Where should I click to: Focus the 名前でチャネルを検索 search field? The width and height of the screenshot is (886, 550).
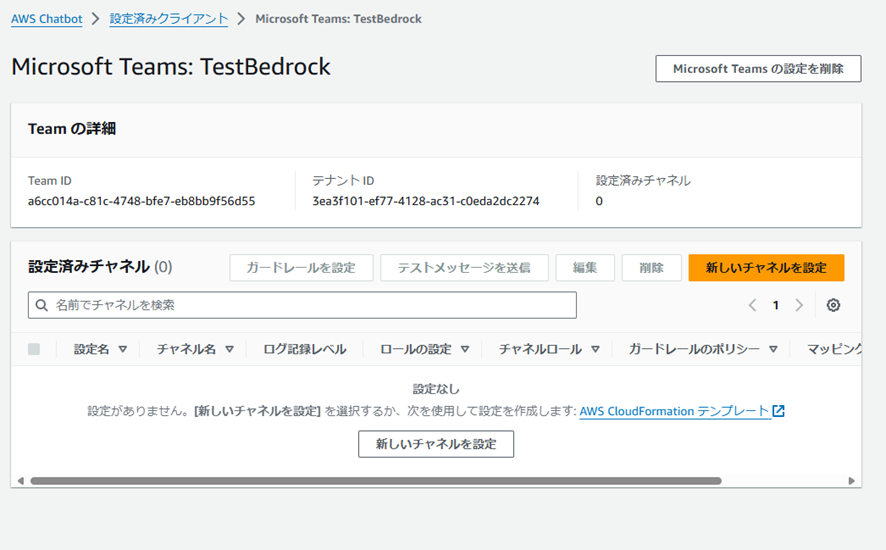tap(302, 305)
